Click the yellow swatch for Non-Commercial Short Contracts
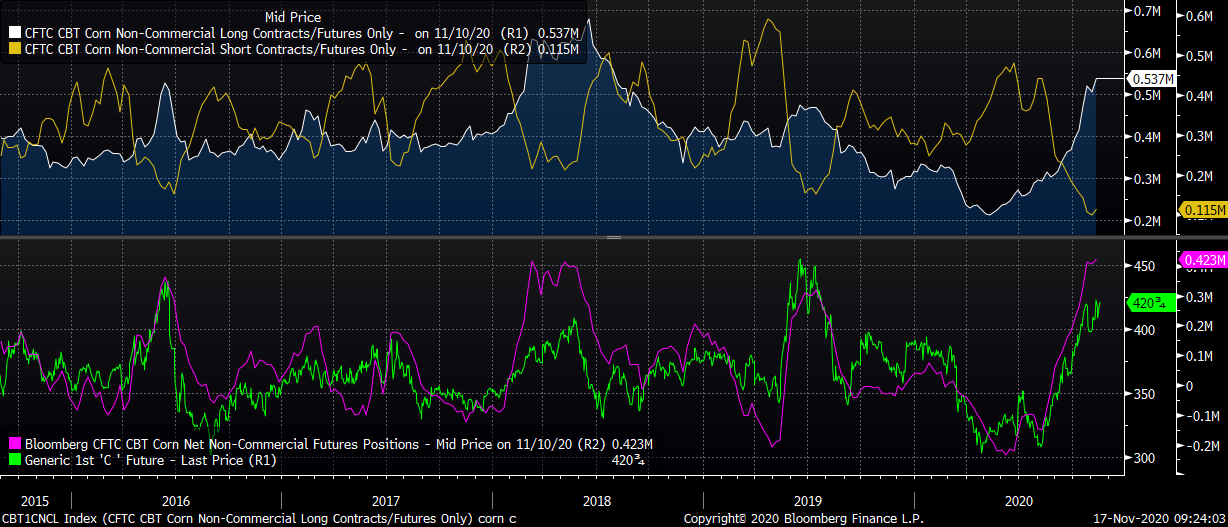1228x527 pixels. coord(14,47)
